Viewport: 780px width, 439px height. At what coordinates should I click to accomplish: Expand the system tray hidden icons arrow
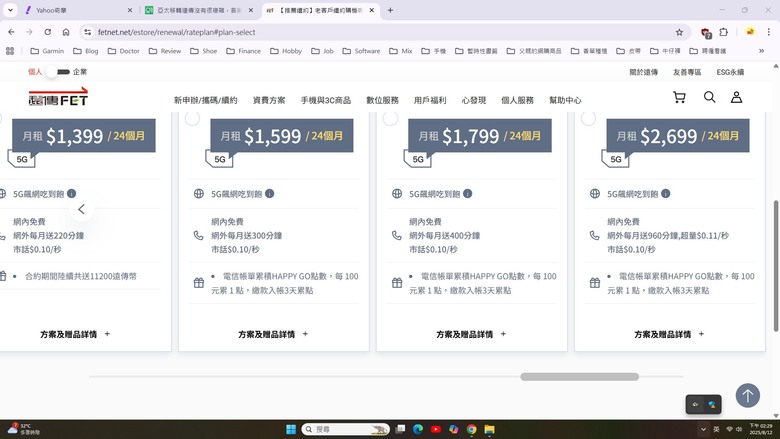point(703,429)
